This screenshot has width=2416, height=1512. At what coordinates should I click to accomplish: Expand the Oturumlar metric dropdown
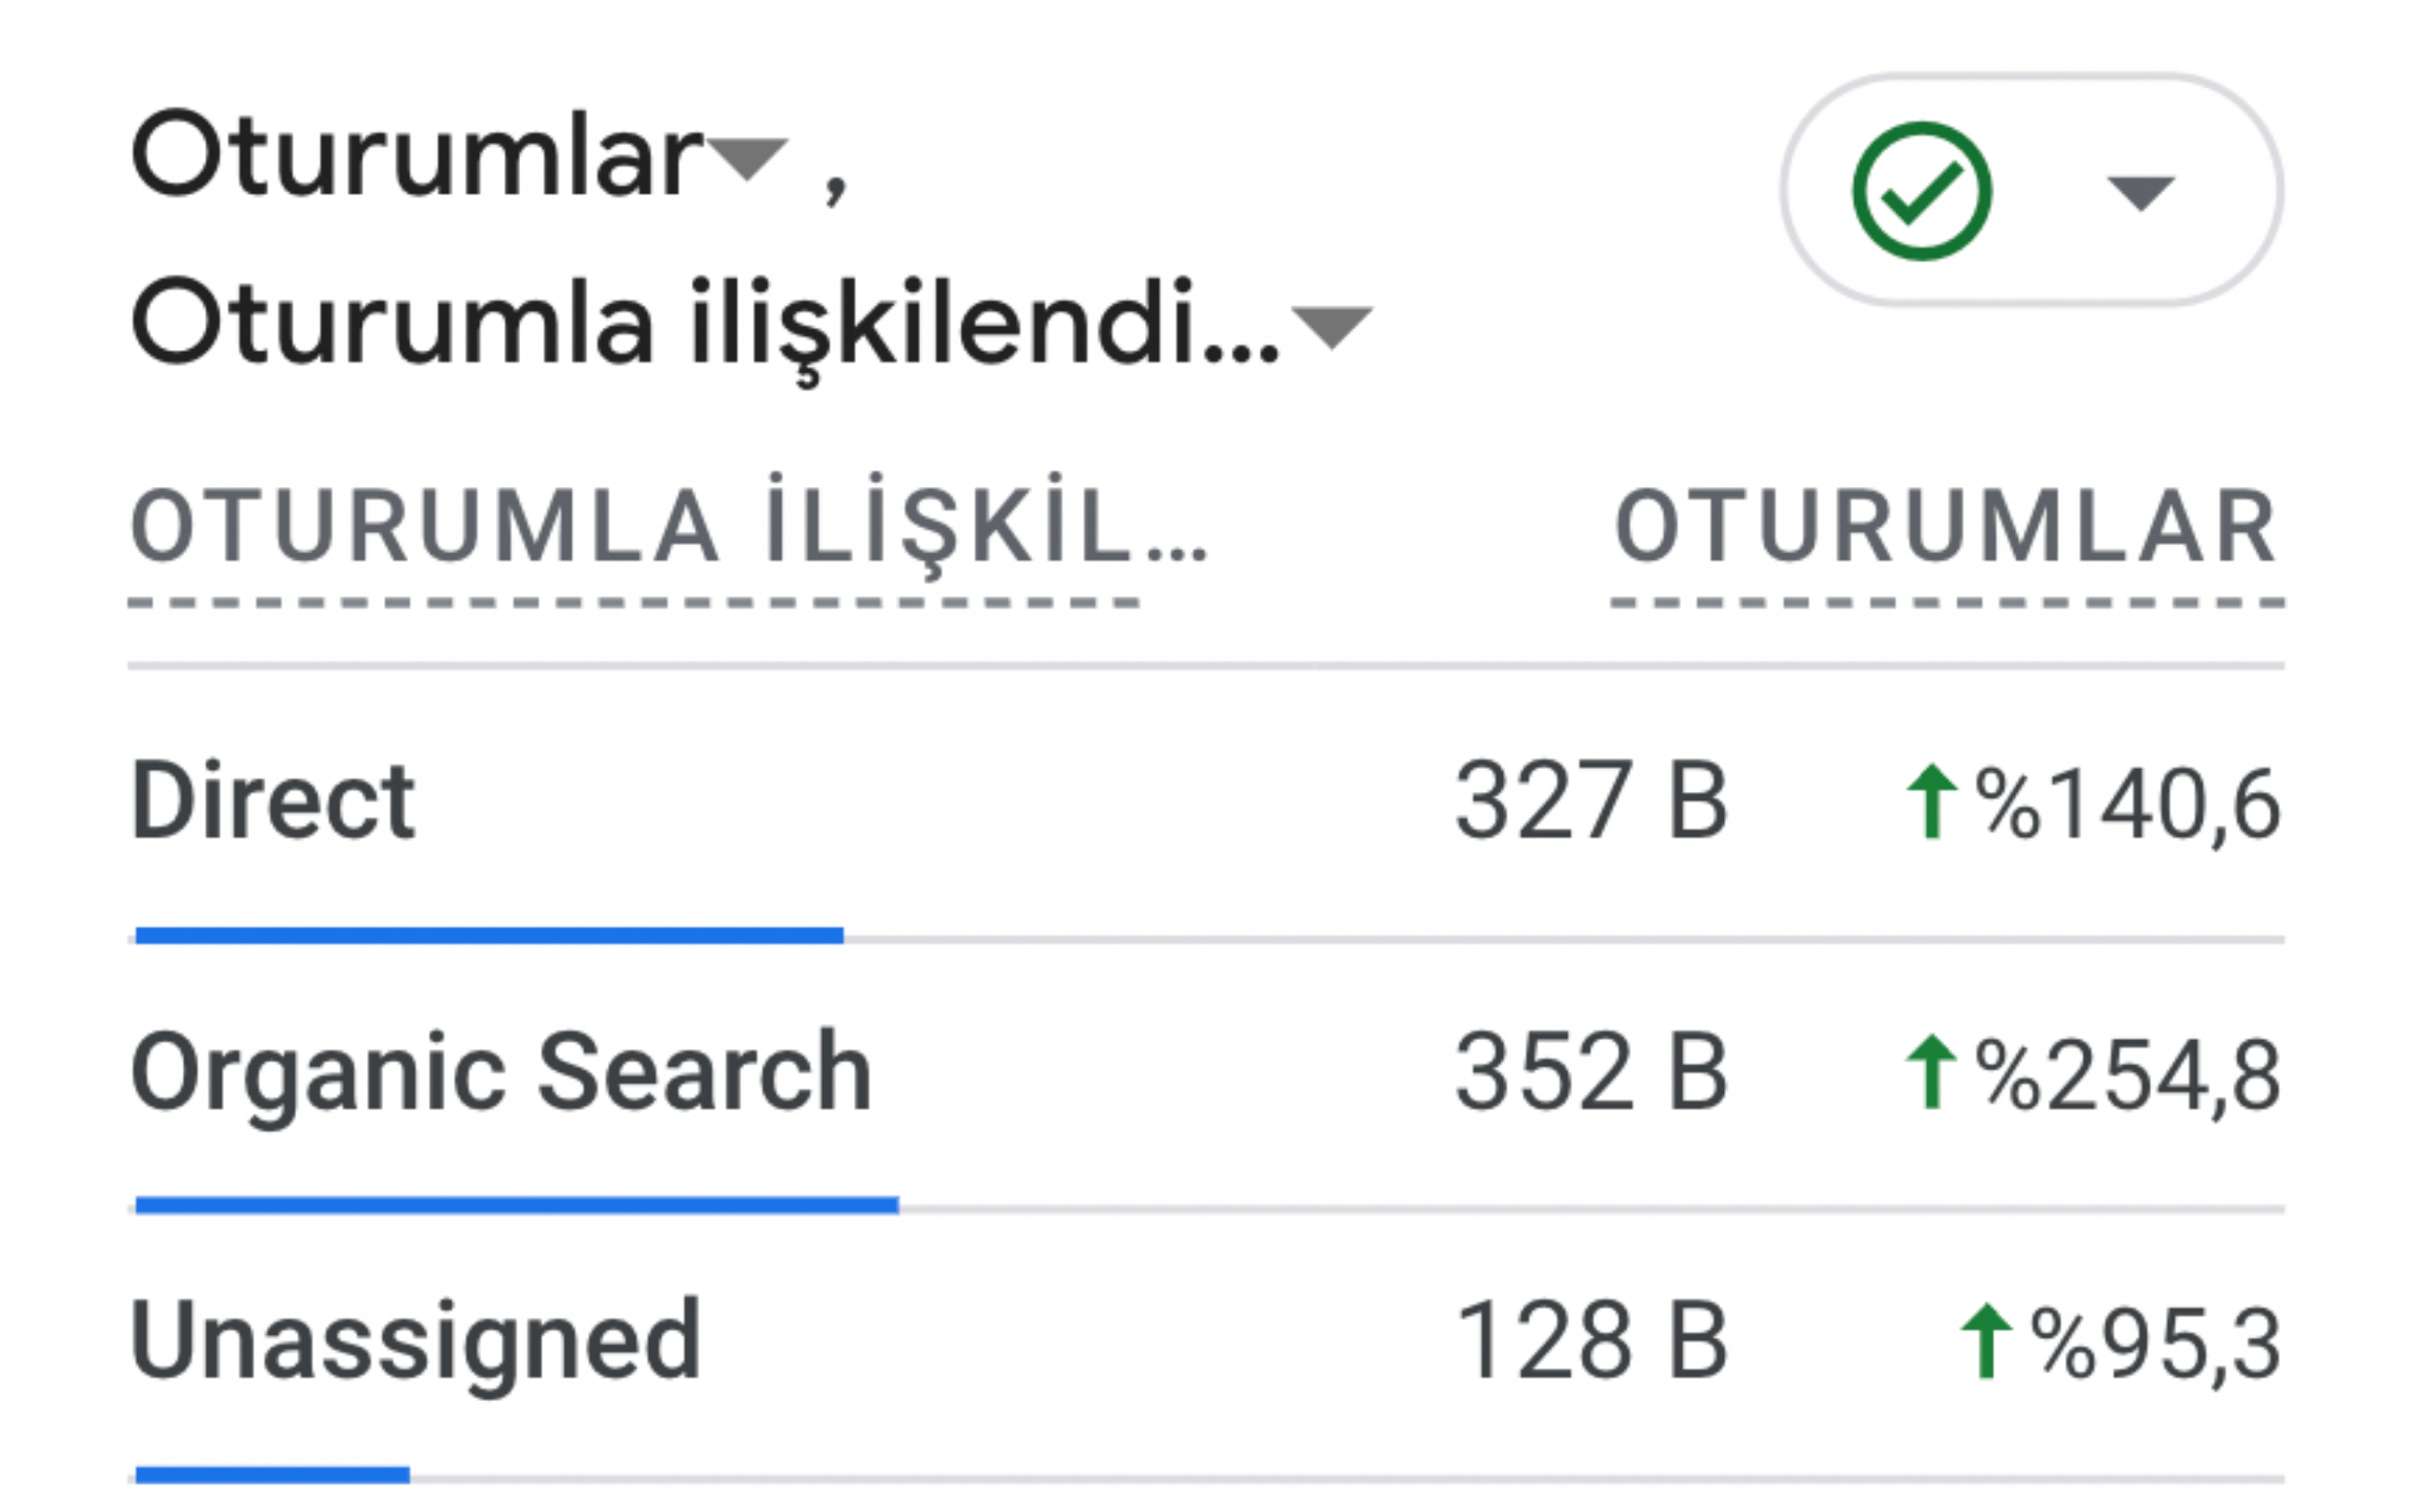pos(748,158)
